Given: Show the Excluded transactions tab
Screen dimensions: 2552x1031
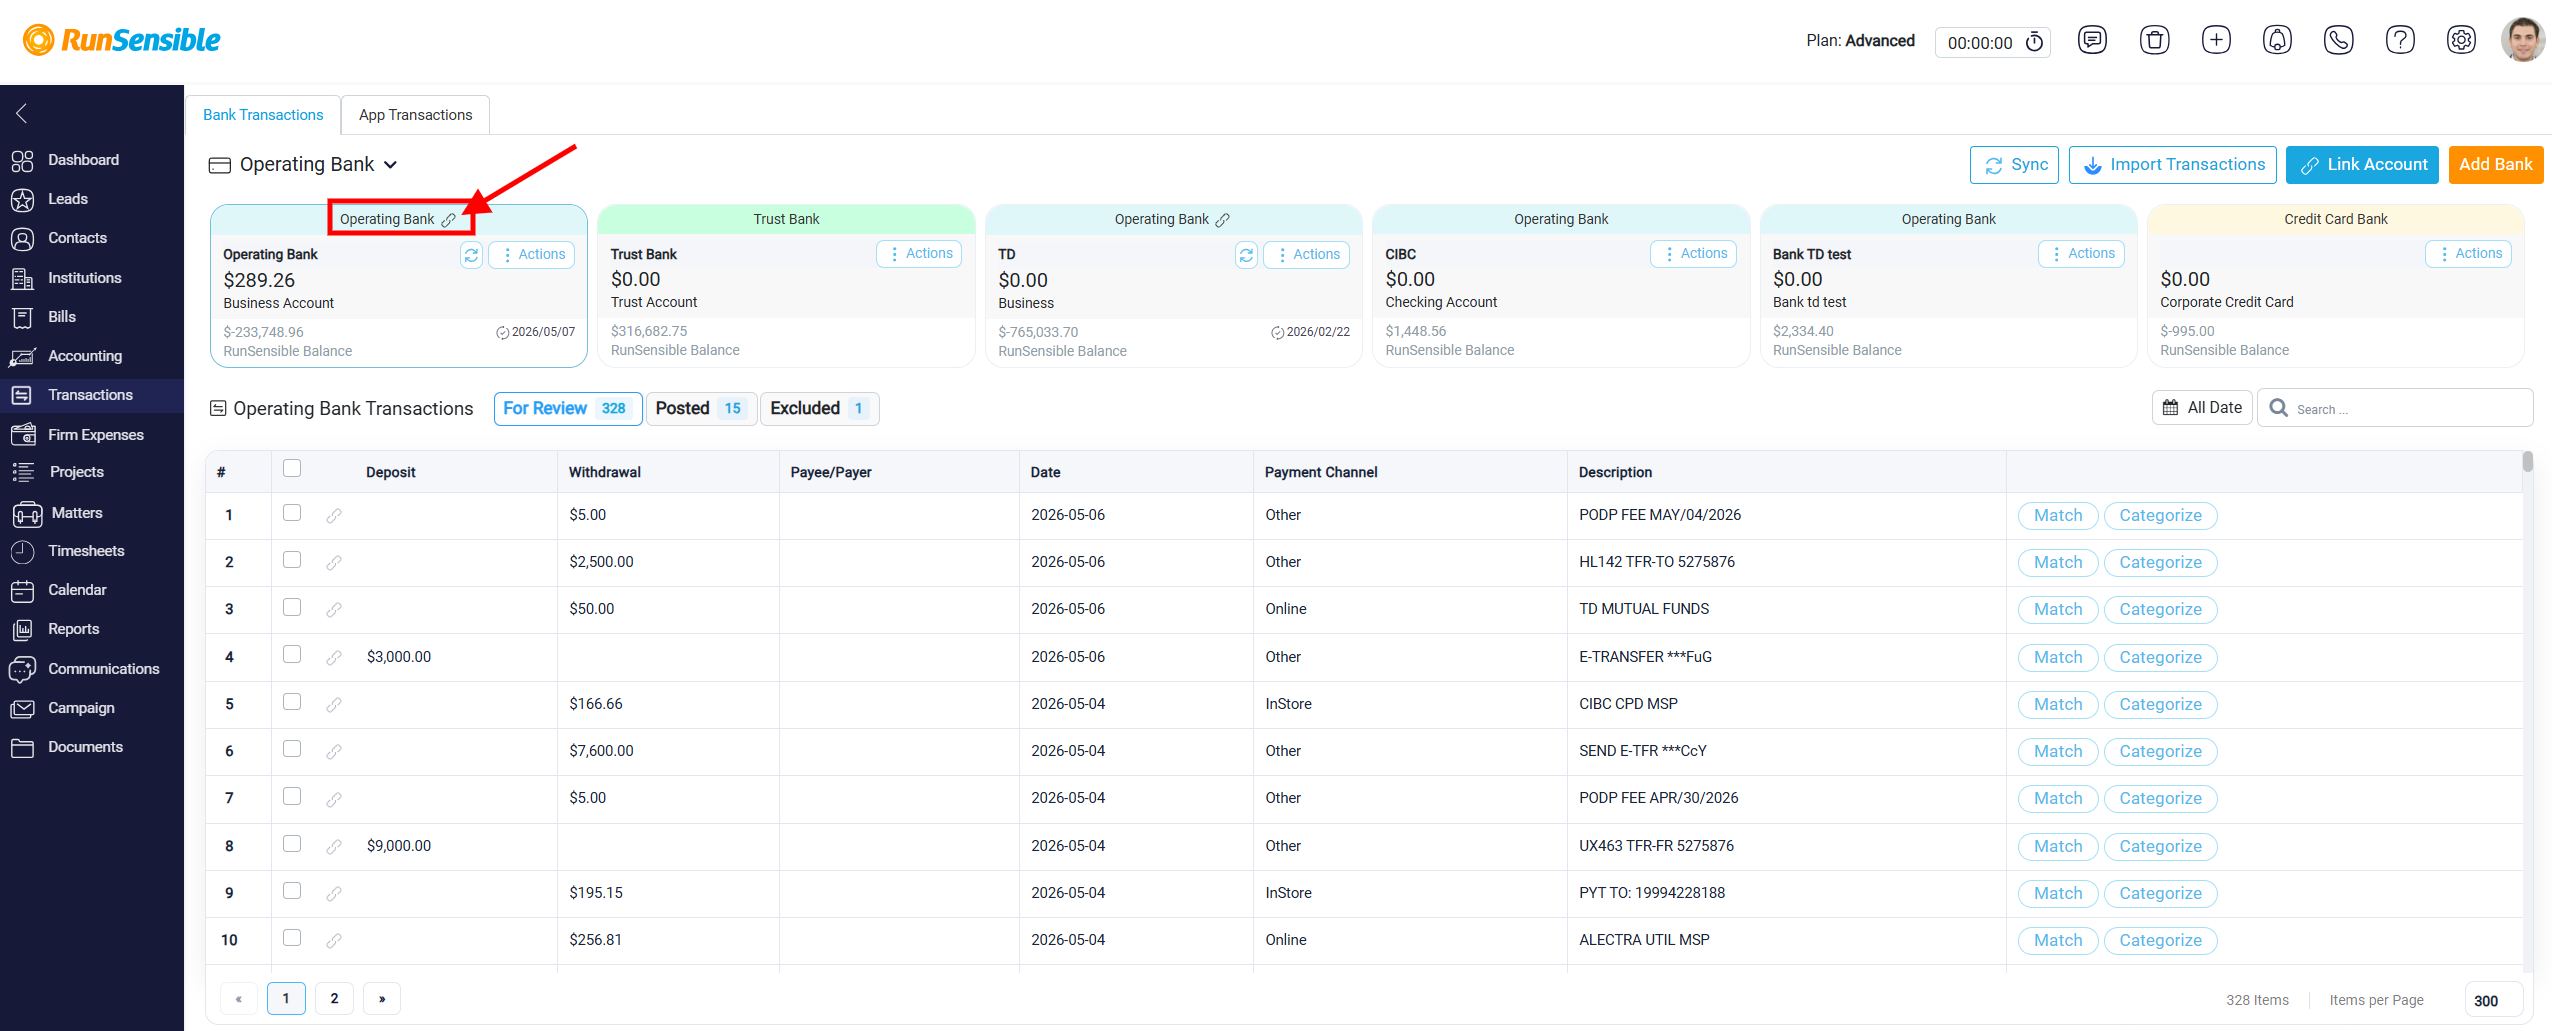Looking at the screenshot, I should point(820,409).
